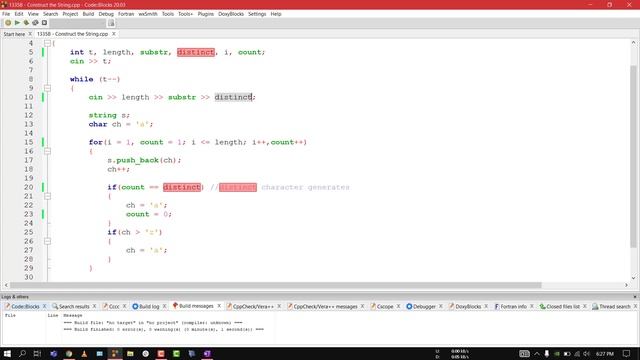Open the Build menu
This screenshot has height=360, width=640.
[x=88, y=14]
